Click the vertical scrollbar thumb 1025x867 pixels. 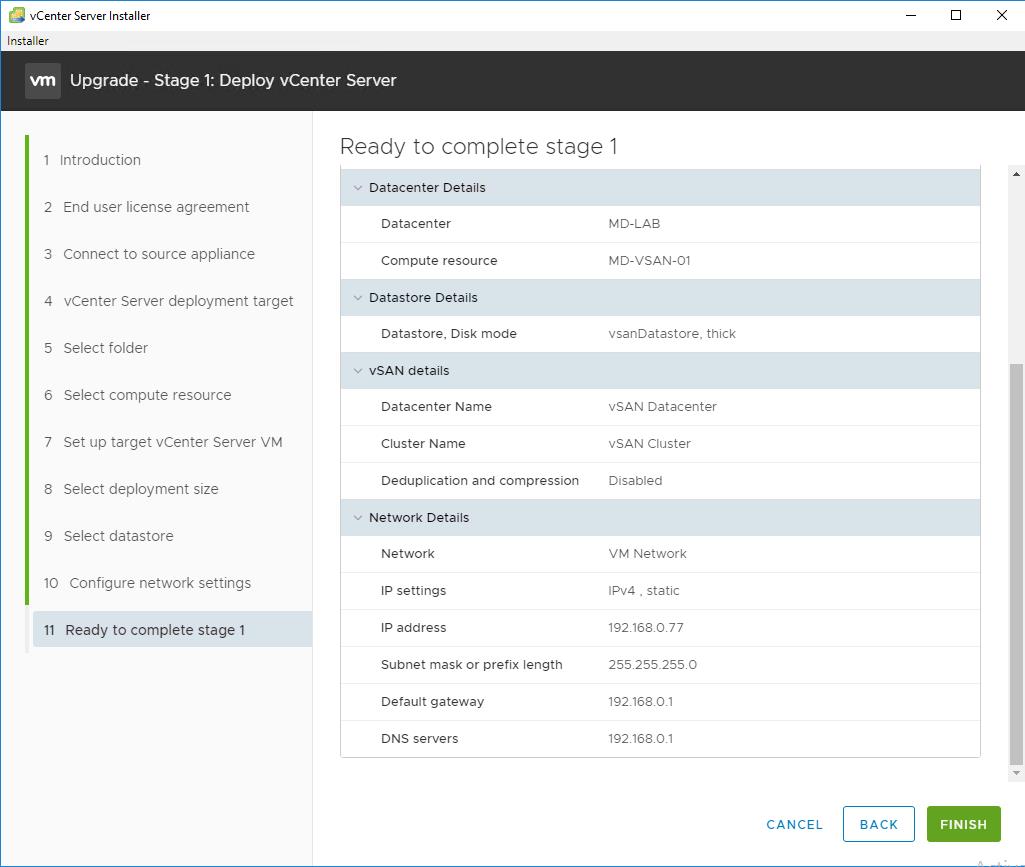pyautogui.click(x=1016, y=564)
